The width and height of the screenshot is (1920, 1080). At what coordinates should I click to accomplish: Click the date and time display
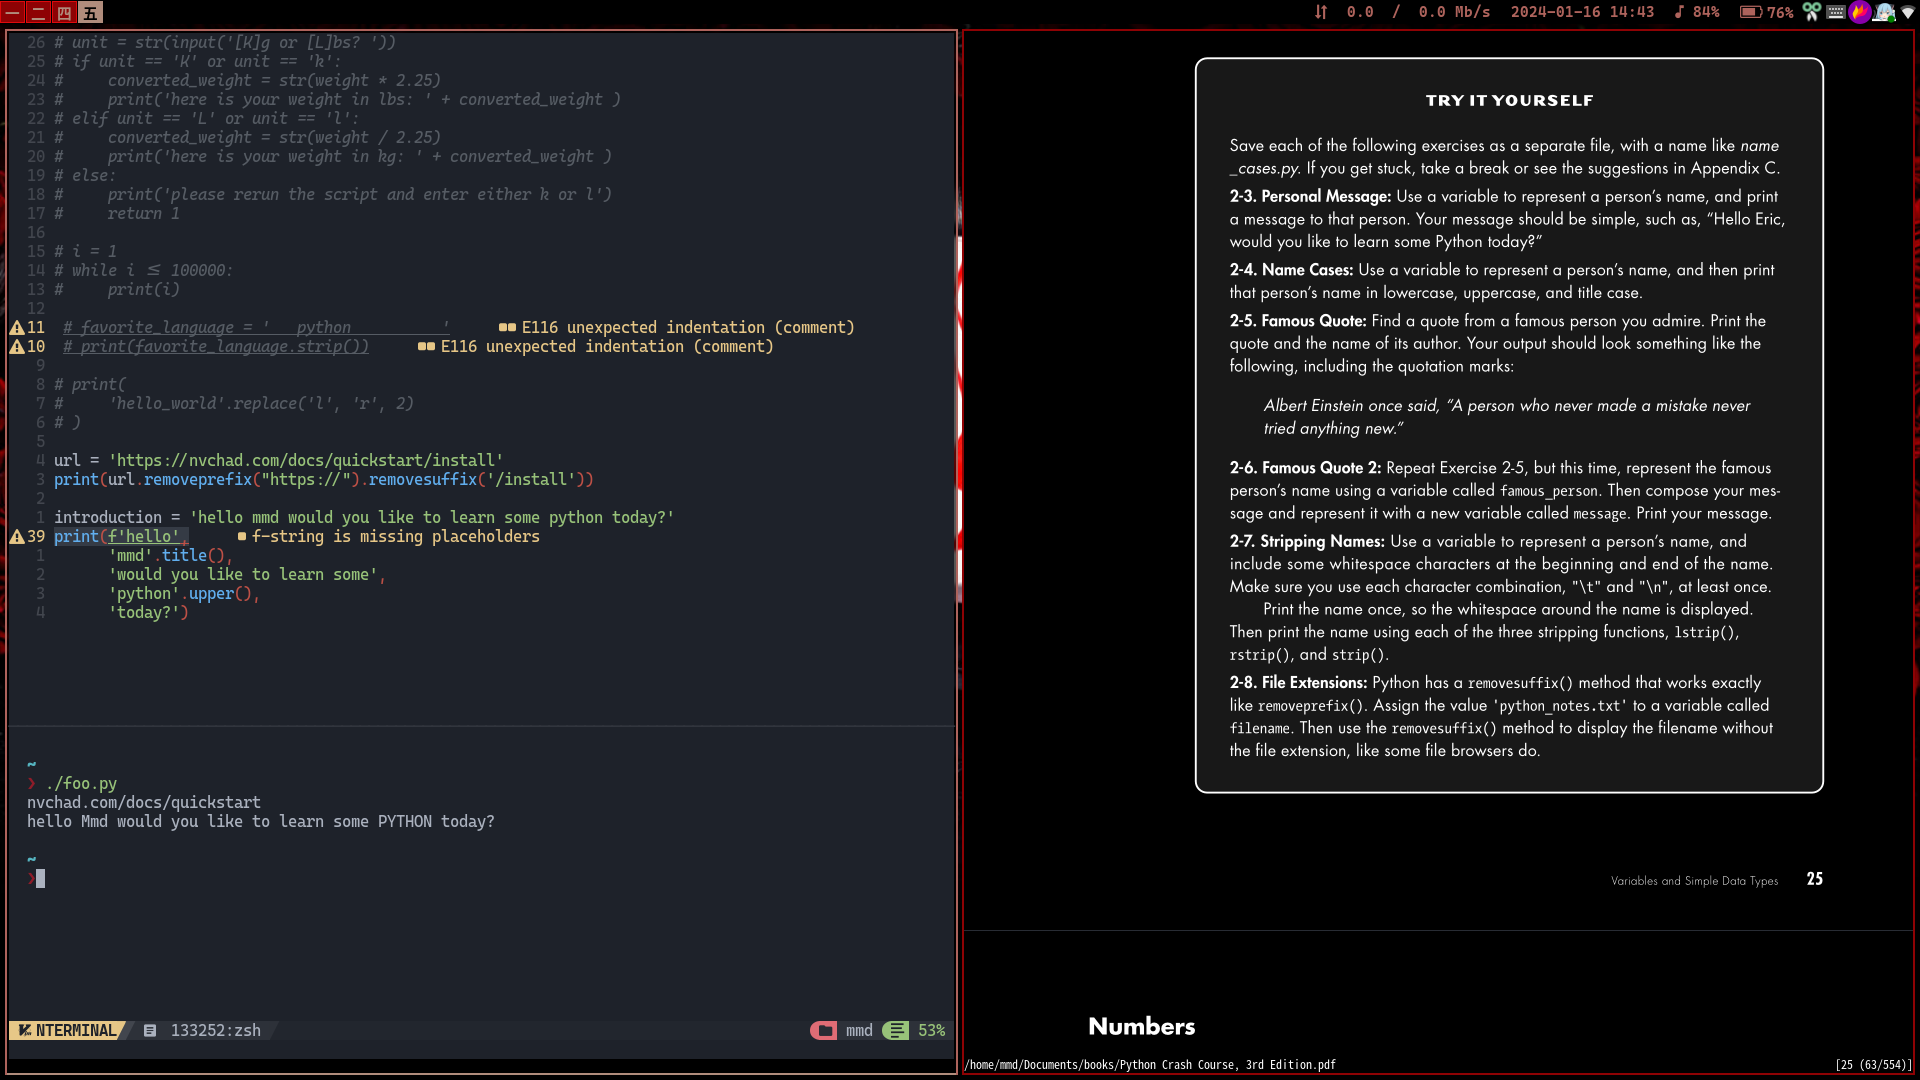(x=1582, y=12)
